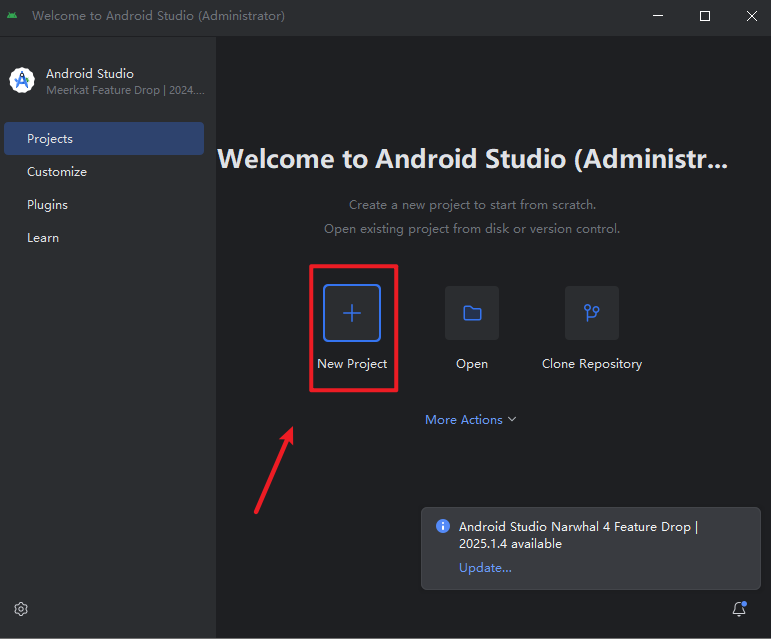Open the Plugins section
This screenshot has width=771, height=639.
pyautogui.click(x=47, y=205)
